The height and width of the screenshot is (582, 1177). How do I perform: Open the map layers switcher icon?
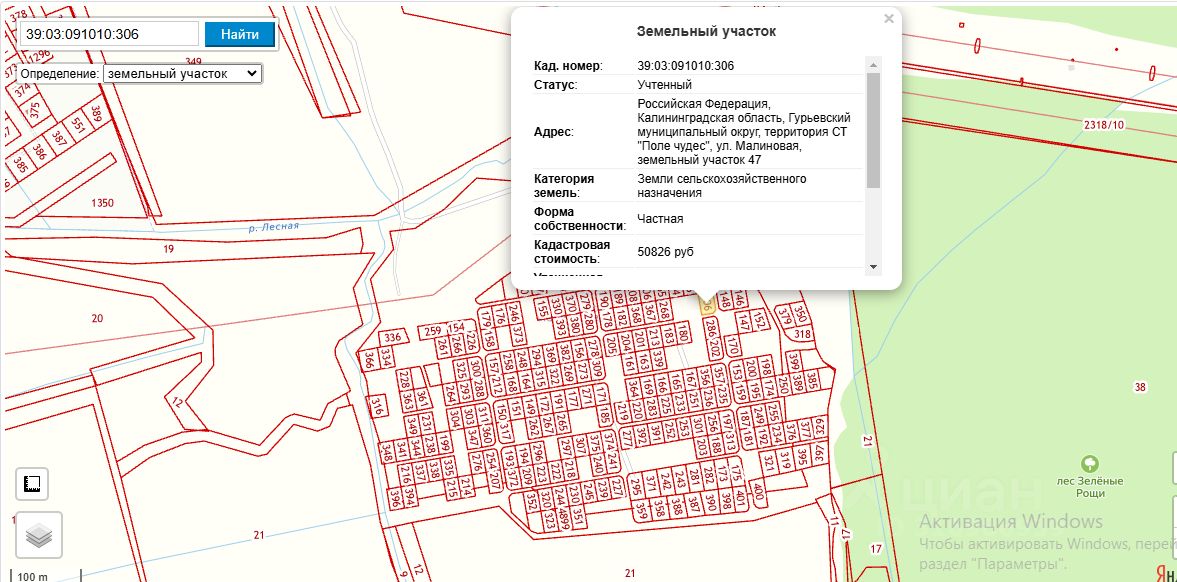point(38,535)
